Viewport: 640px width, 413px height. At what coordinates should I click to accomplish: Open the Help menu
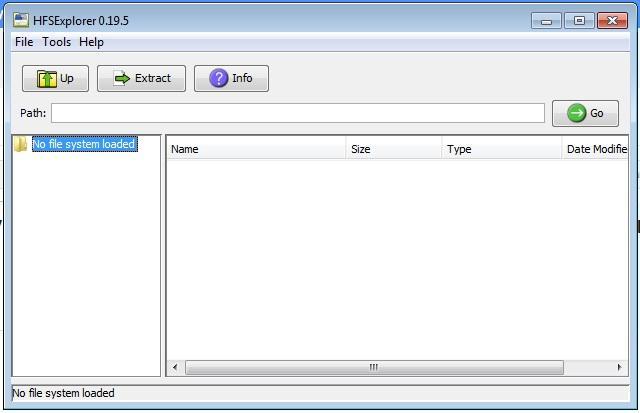click(91, 42)
